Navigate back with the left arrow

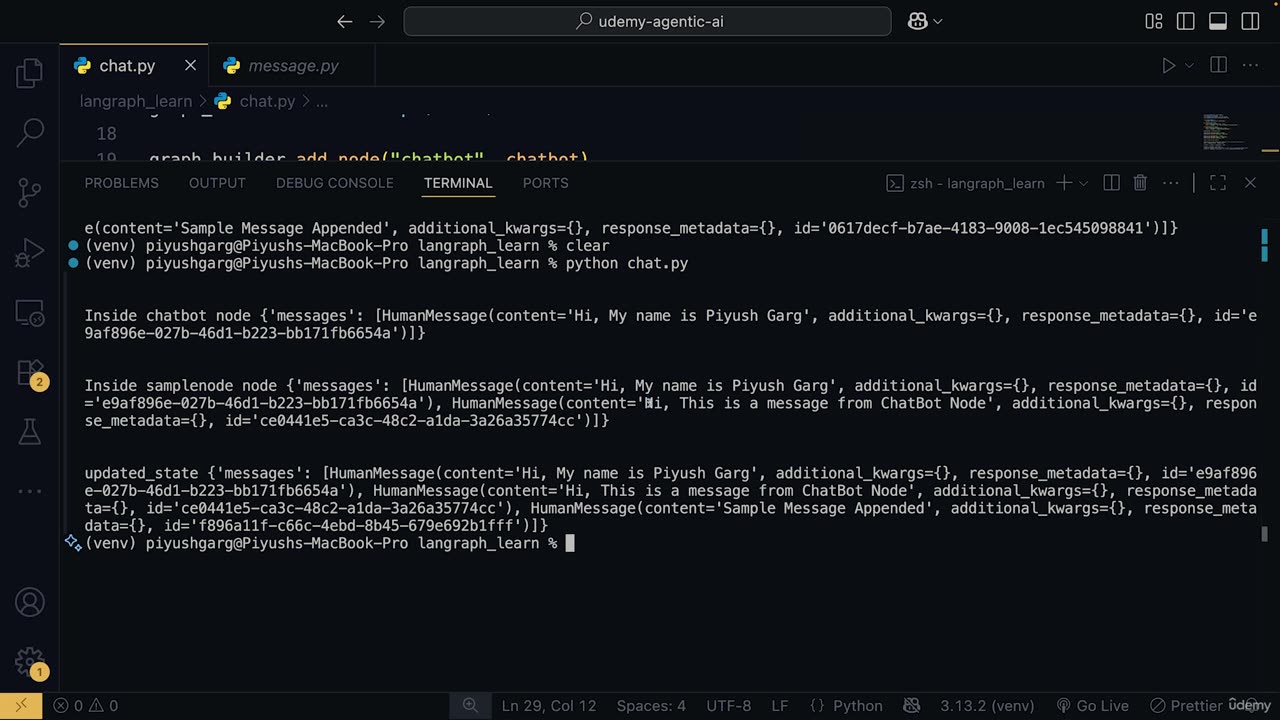[x=345, y=21]
